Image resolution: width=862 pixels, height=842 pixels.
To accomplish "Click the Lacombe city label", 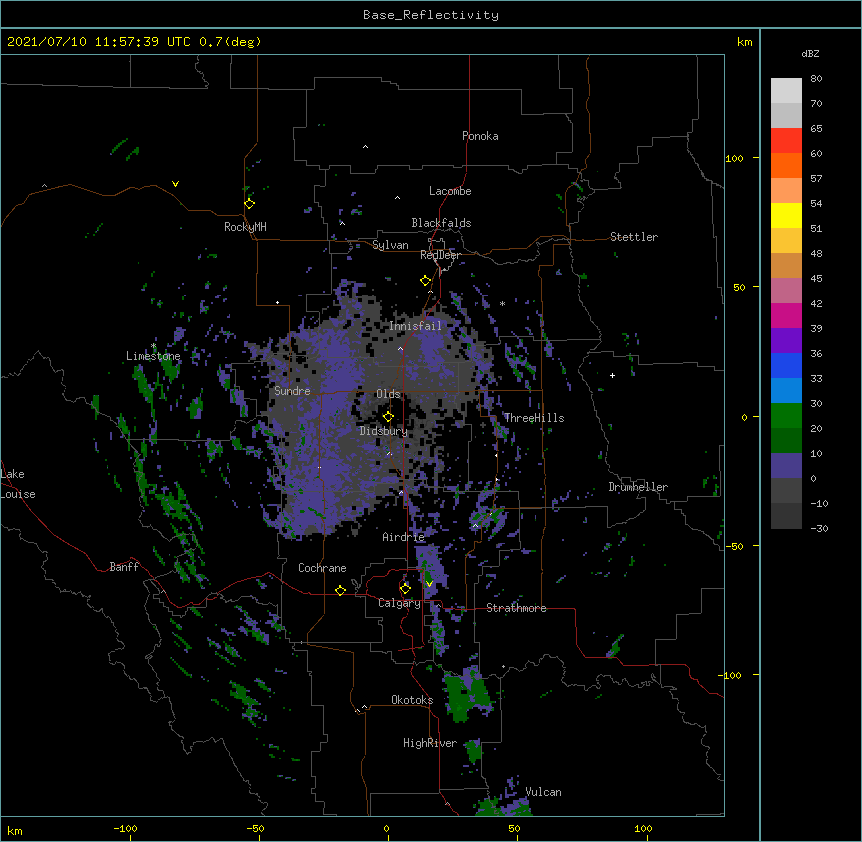I will click(450, 191).
